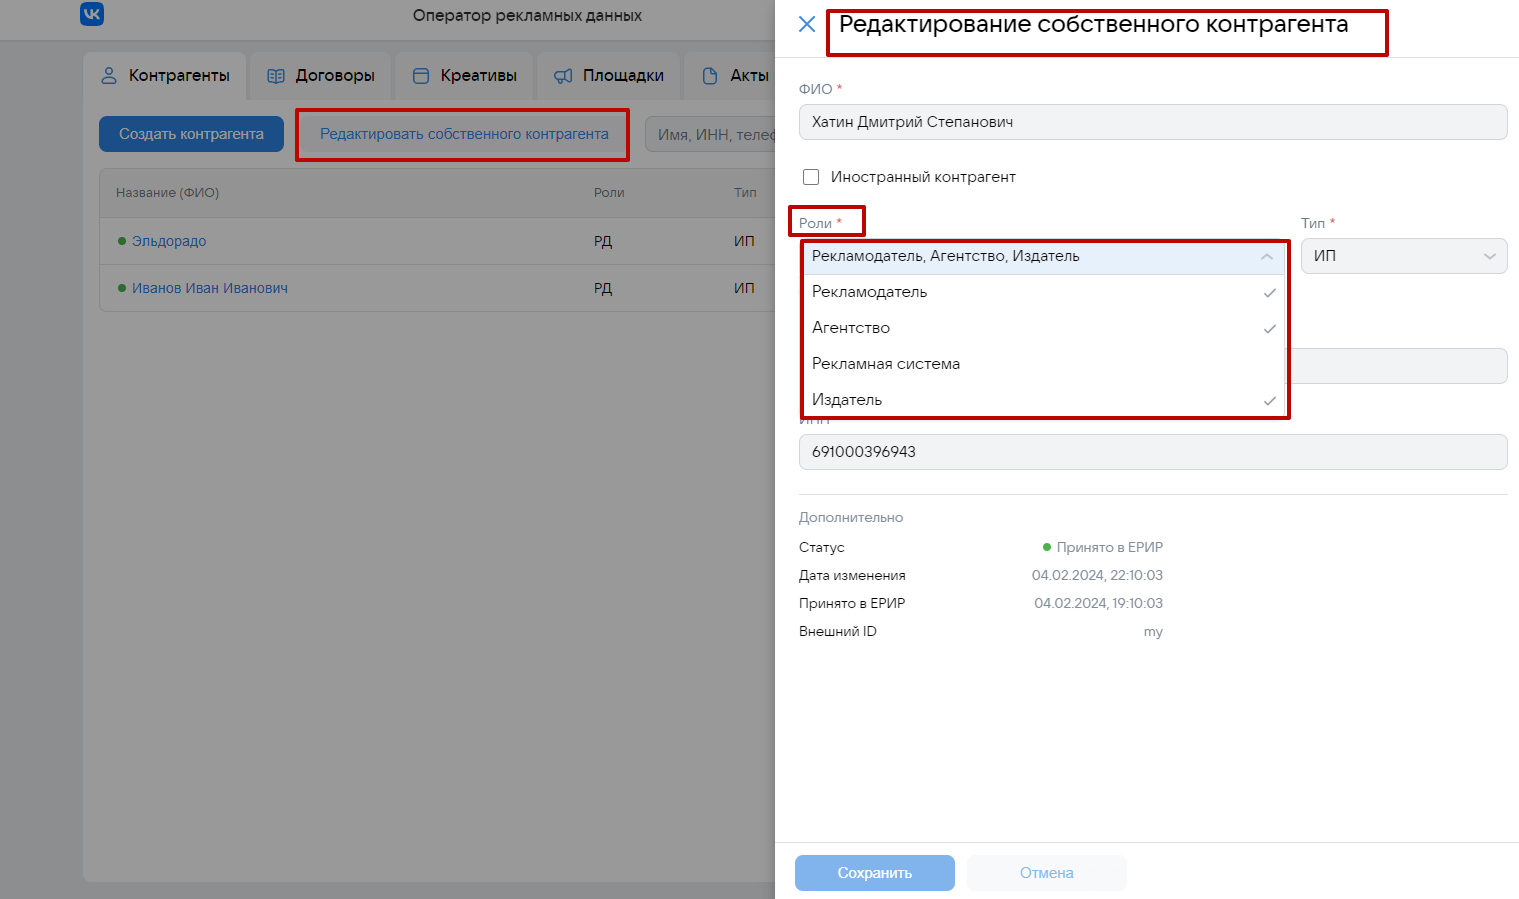Collapse the Роли dropdown chevron
1519x899 pixels.
[1267, 257]
